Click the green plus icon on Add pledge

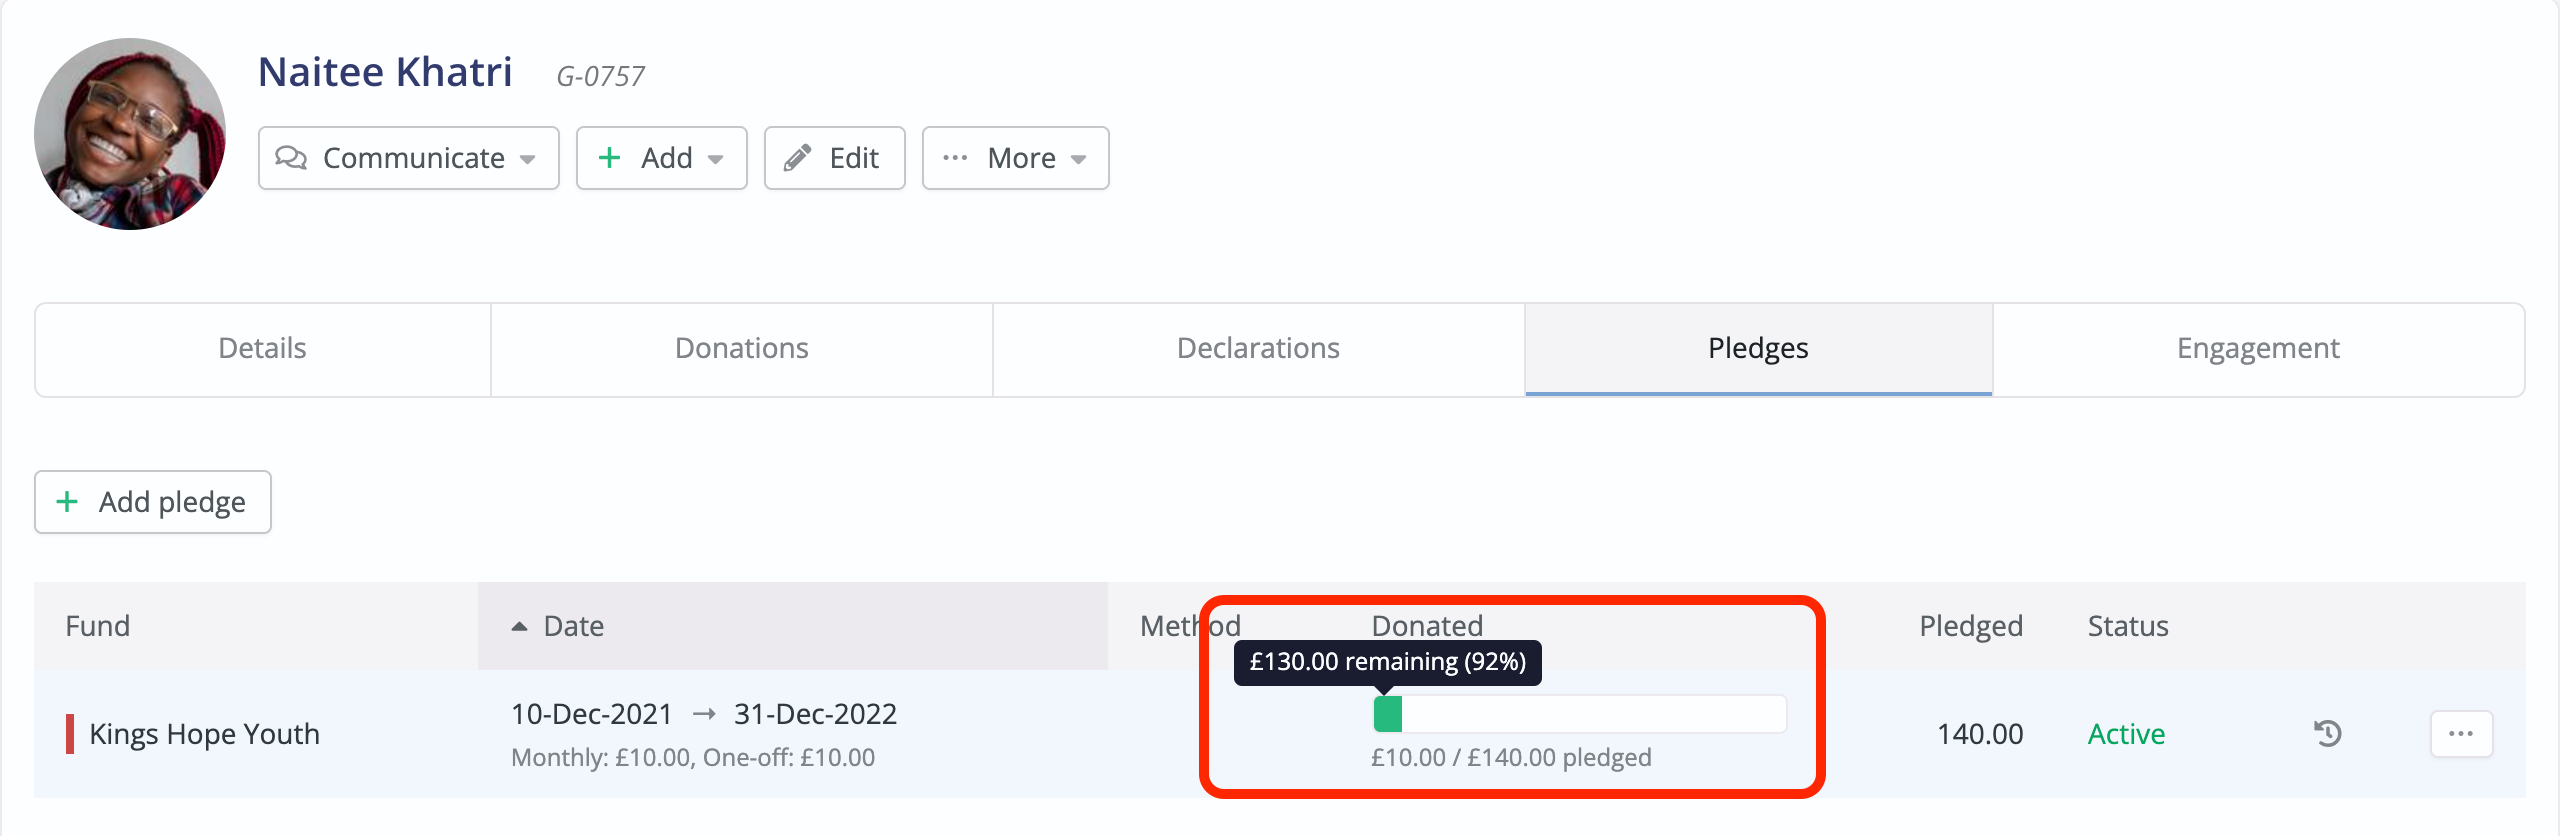pos(67,502)
